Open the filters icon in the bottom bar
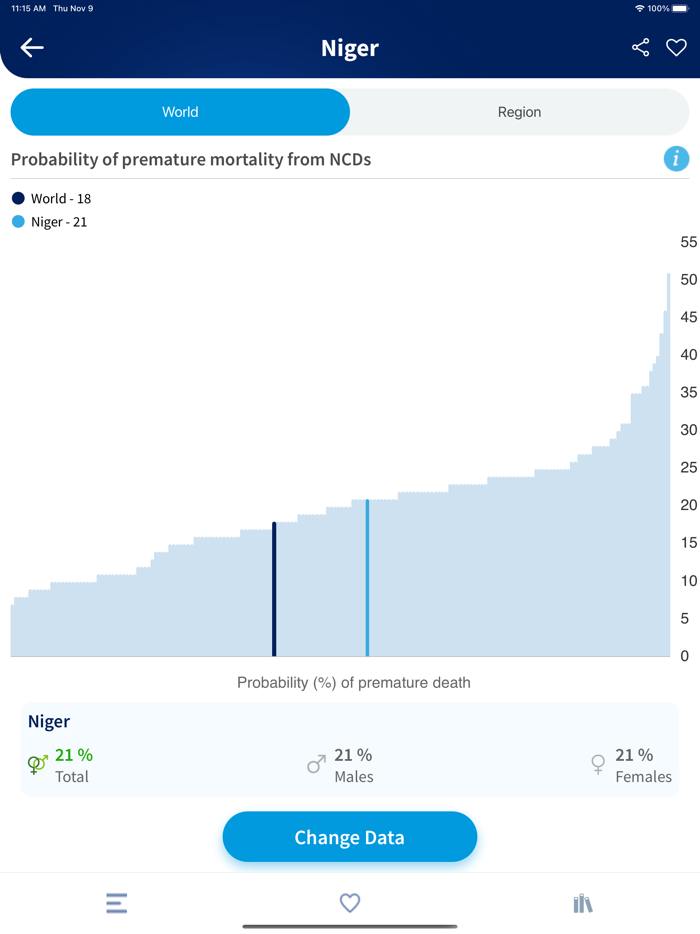The image size is (700, 934). pyautogui.click(x=116, y=903)
